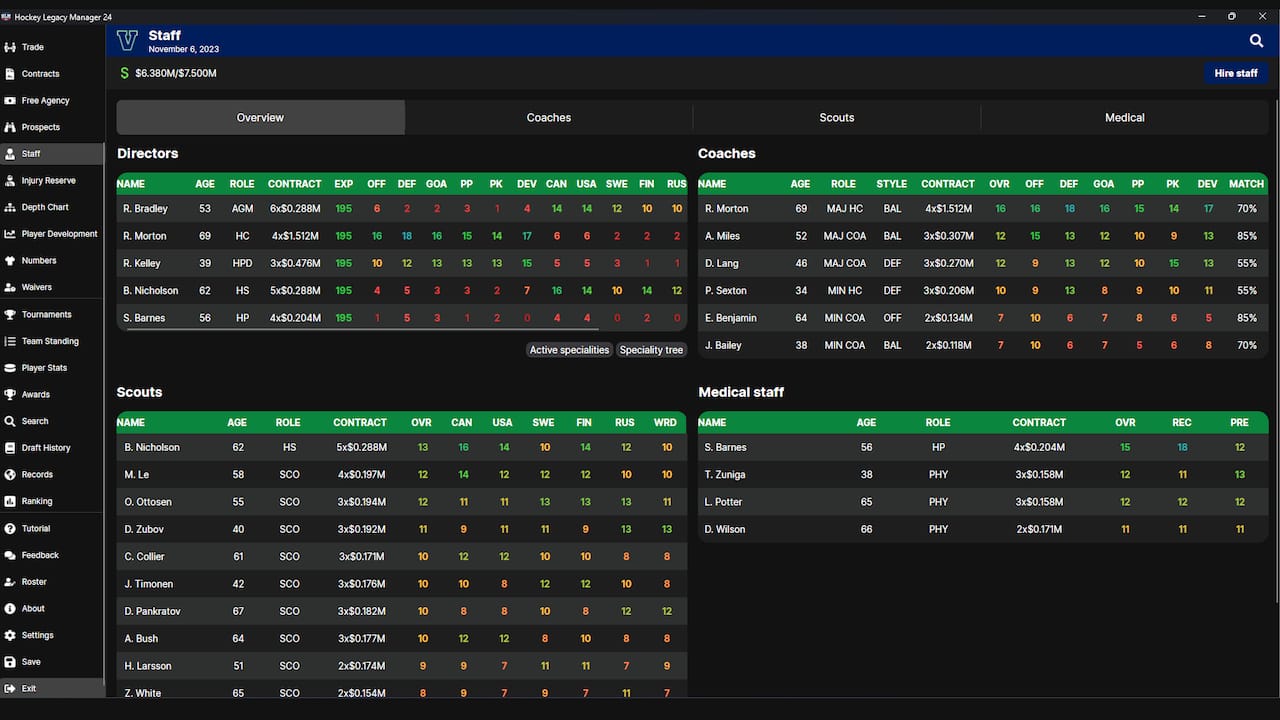
Task: Open the Tournaments trophy icon
Action: pos(10,314)
